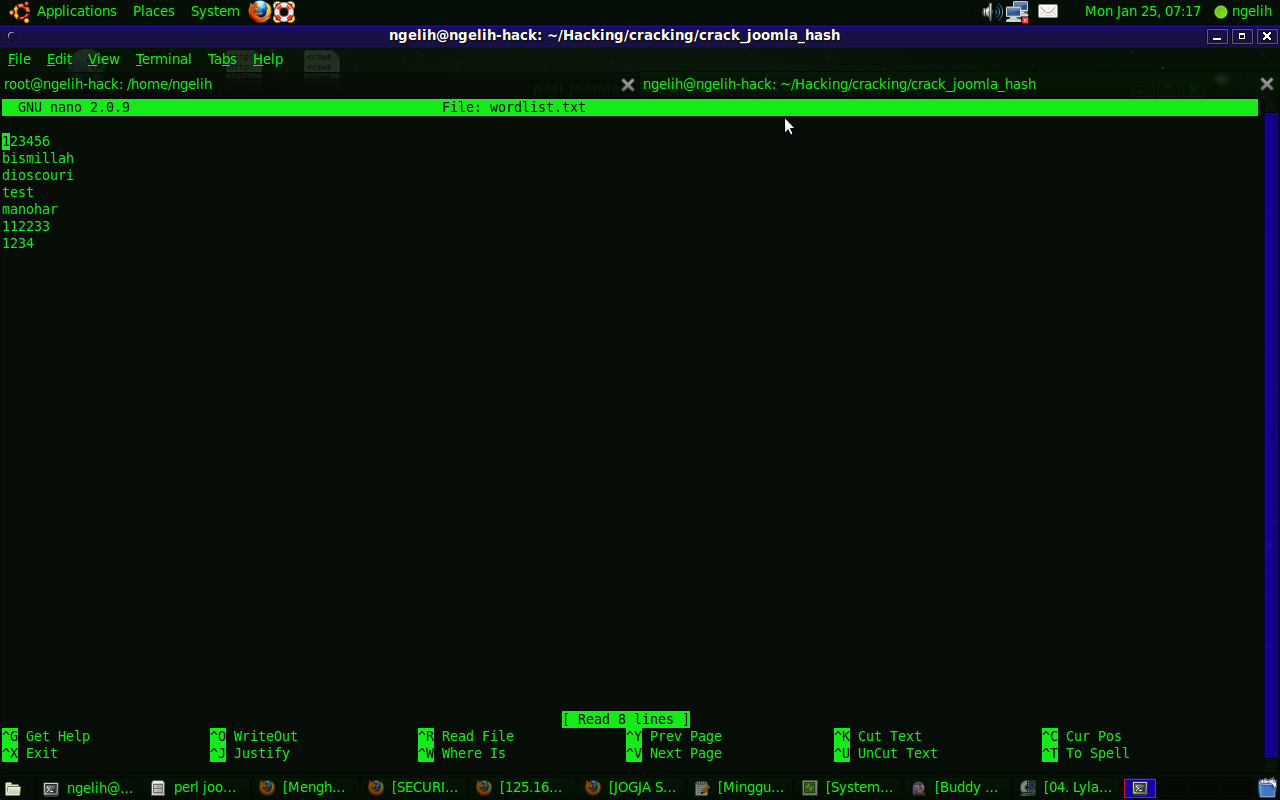Click the '^C Cur Pos' nano shortcut
The height and width of the screenshot is (800, 1280).
coord(1082,736)
